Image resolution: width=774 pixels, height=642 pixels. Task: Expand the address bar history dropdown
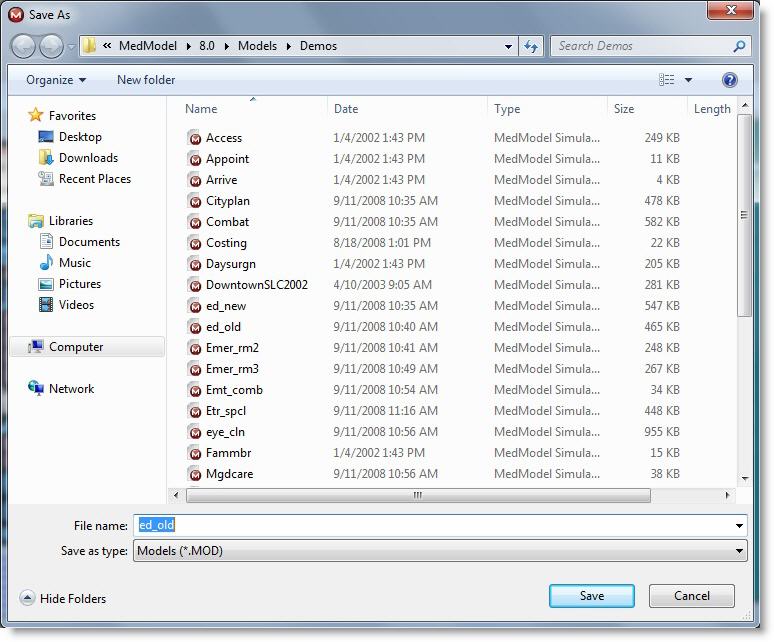pyautogui.click(x=508, y=46)
